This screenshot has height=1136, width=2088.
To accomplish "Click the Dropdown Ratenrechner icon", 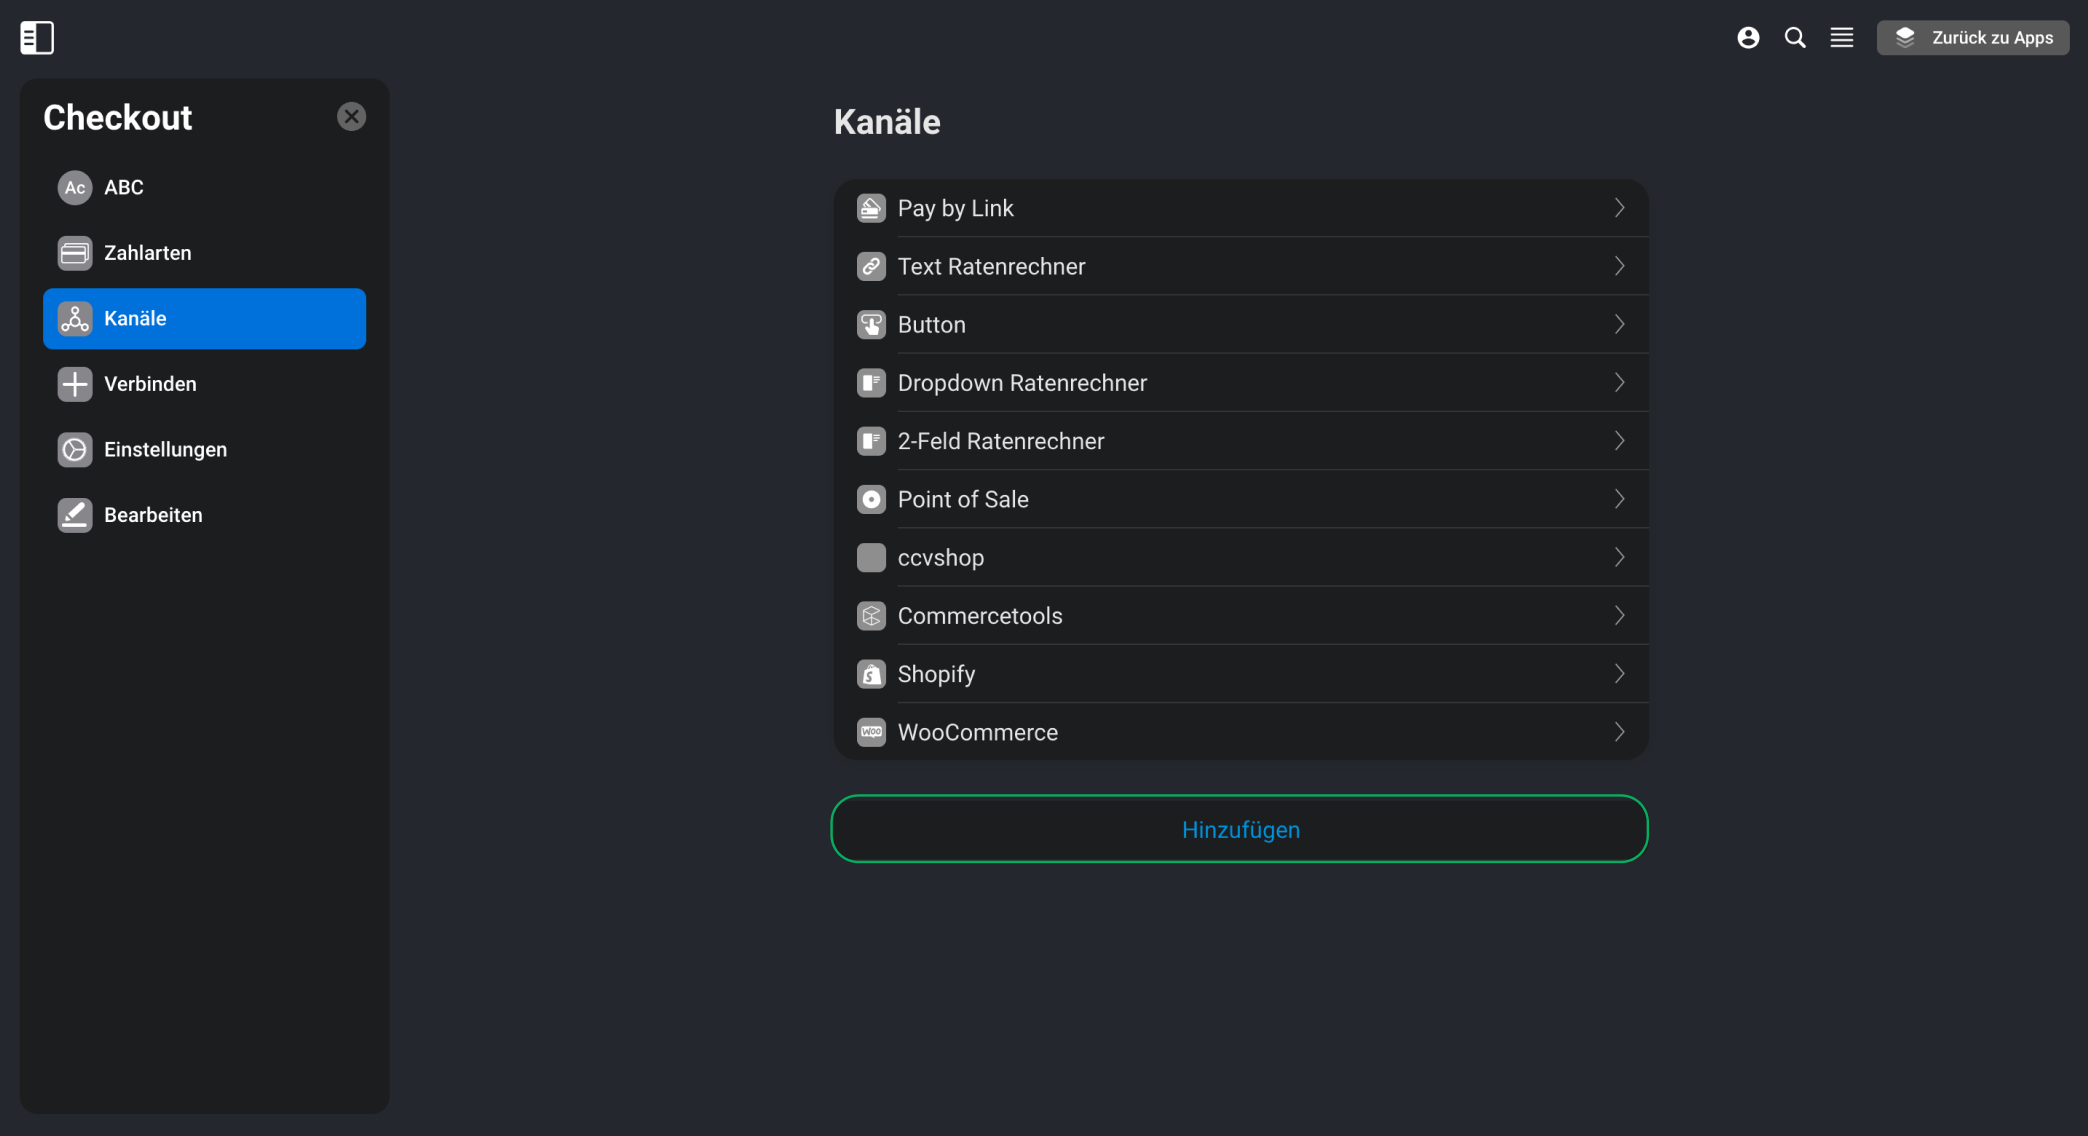I will [x=871, y=383].
